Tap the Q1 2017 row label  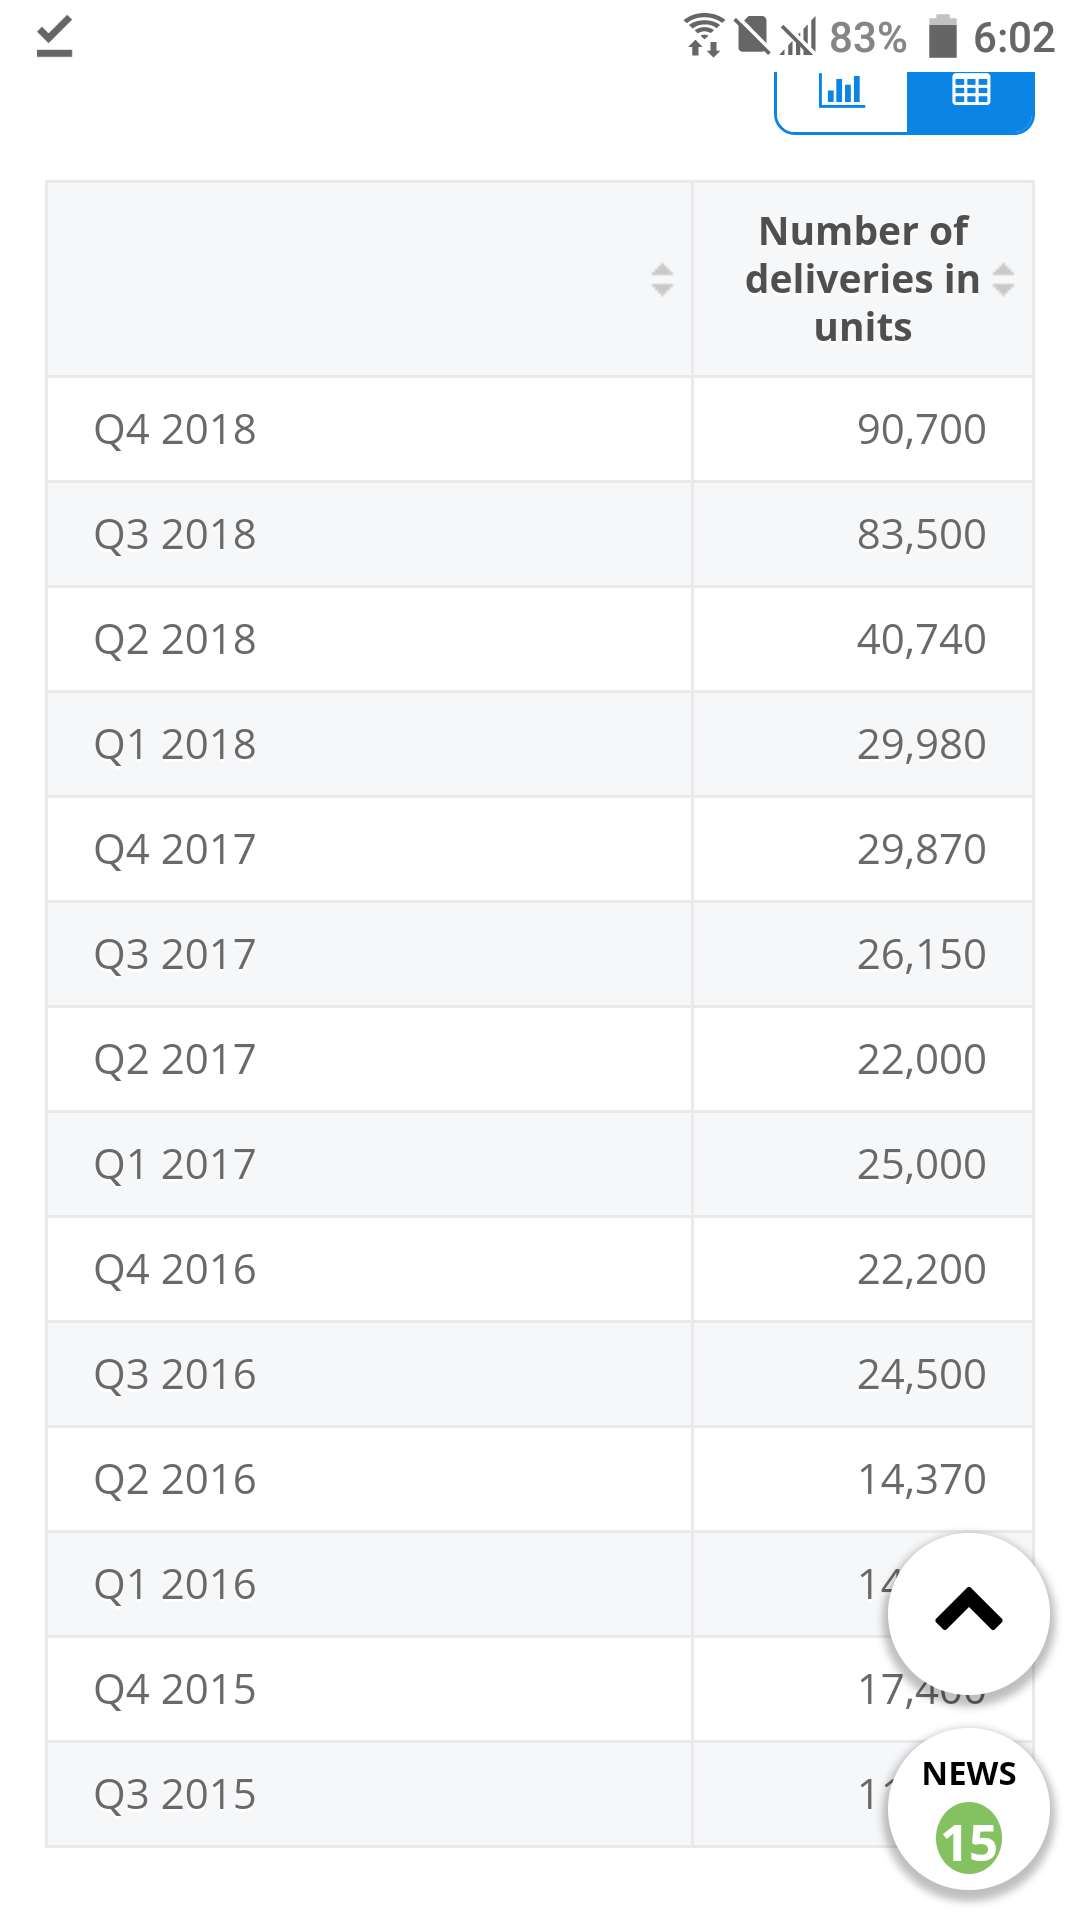pyautogui.click(x=175, y=1165)
